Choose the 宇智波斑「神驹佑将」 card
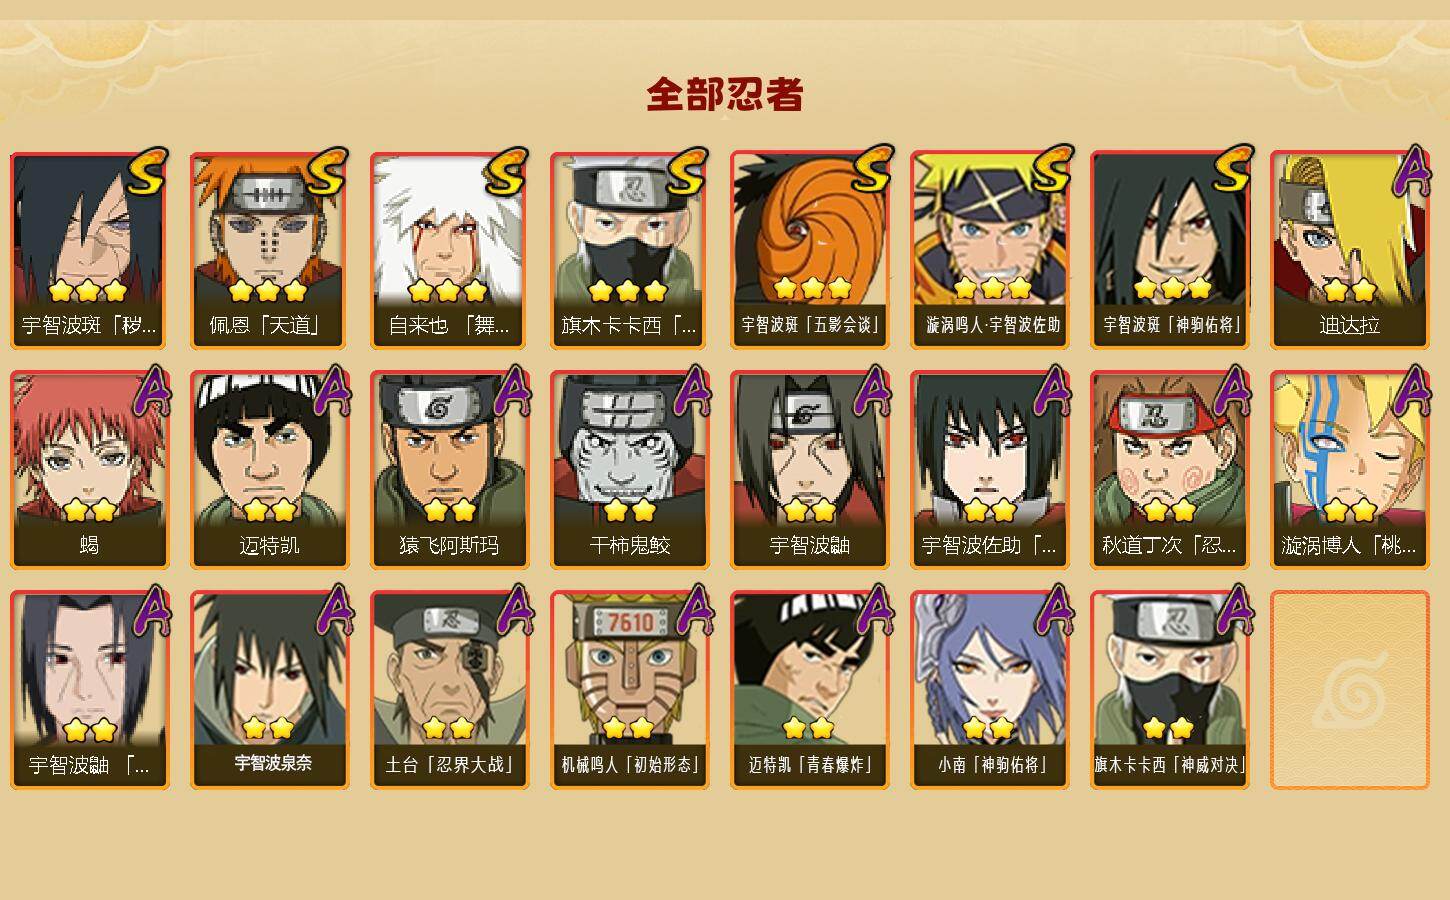 click(x=1170, y=250)
